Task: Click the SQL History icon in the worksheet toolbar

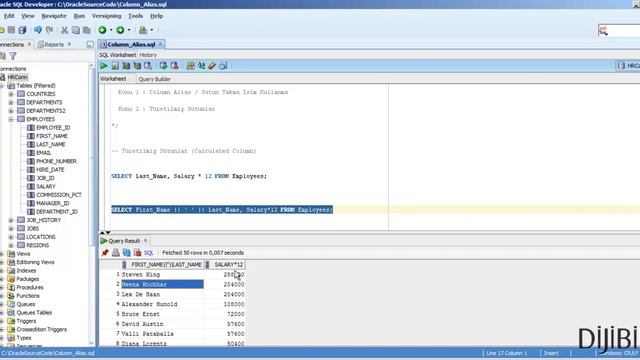Action: (x=223, y=66)
